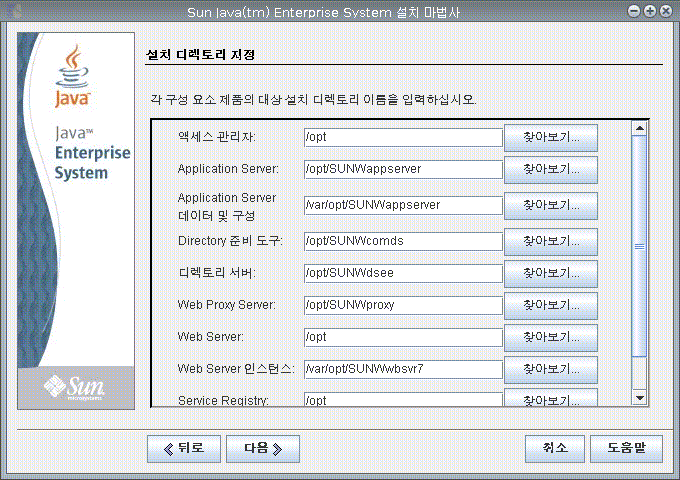Click the 디렉토리 서버 /opt/SUNWdsee field
This screenshot has height=480, width=680.
click(403, 273)
